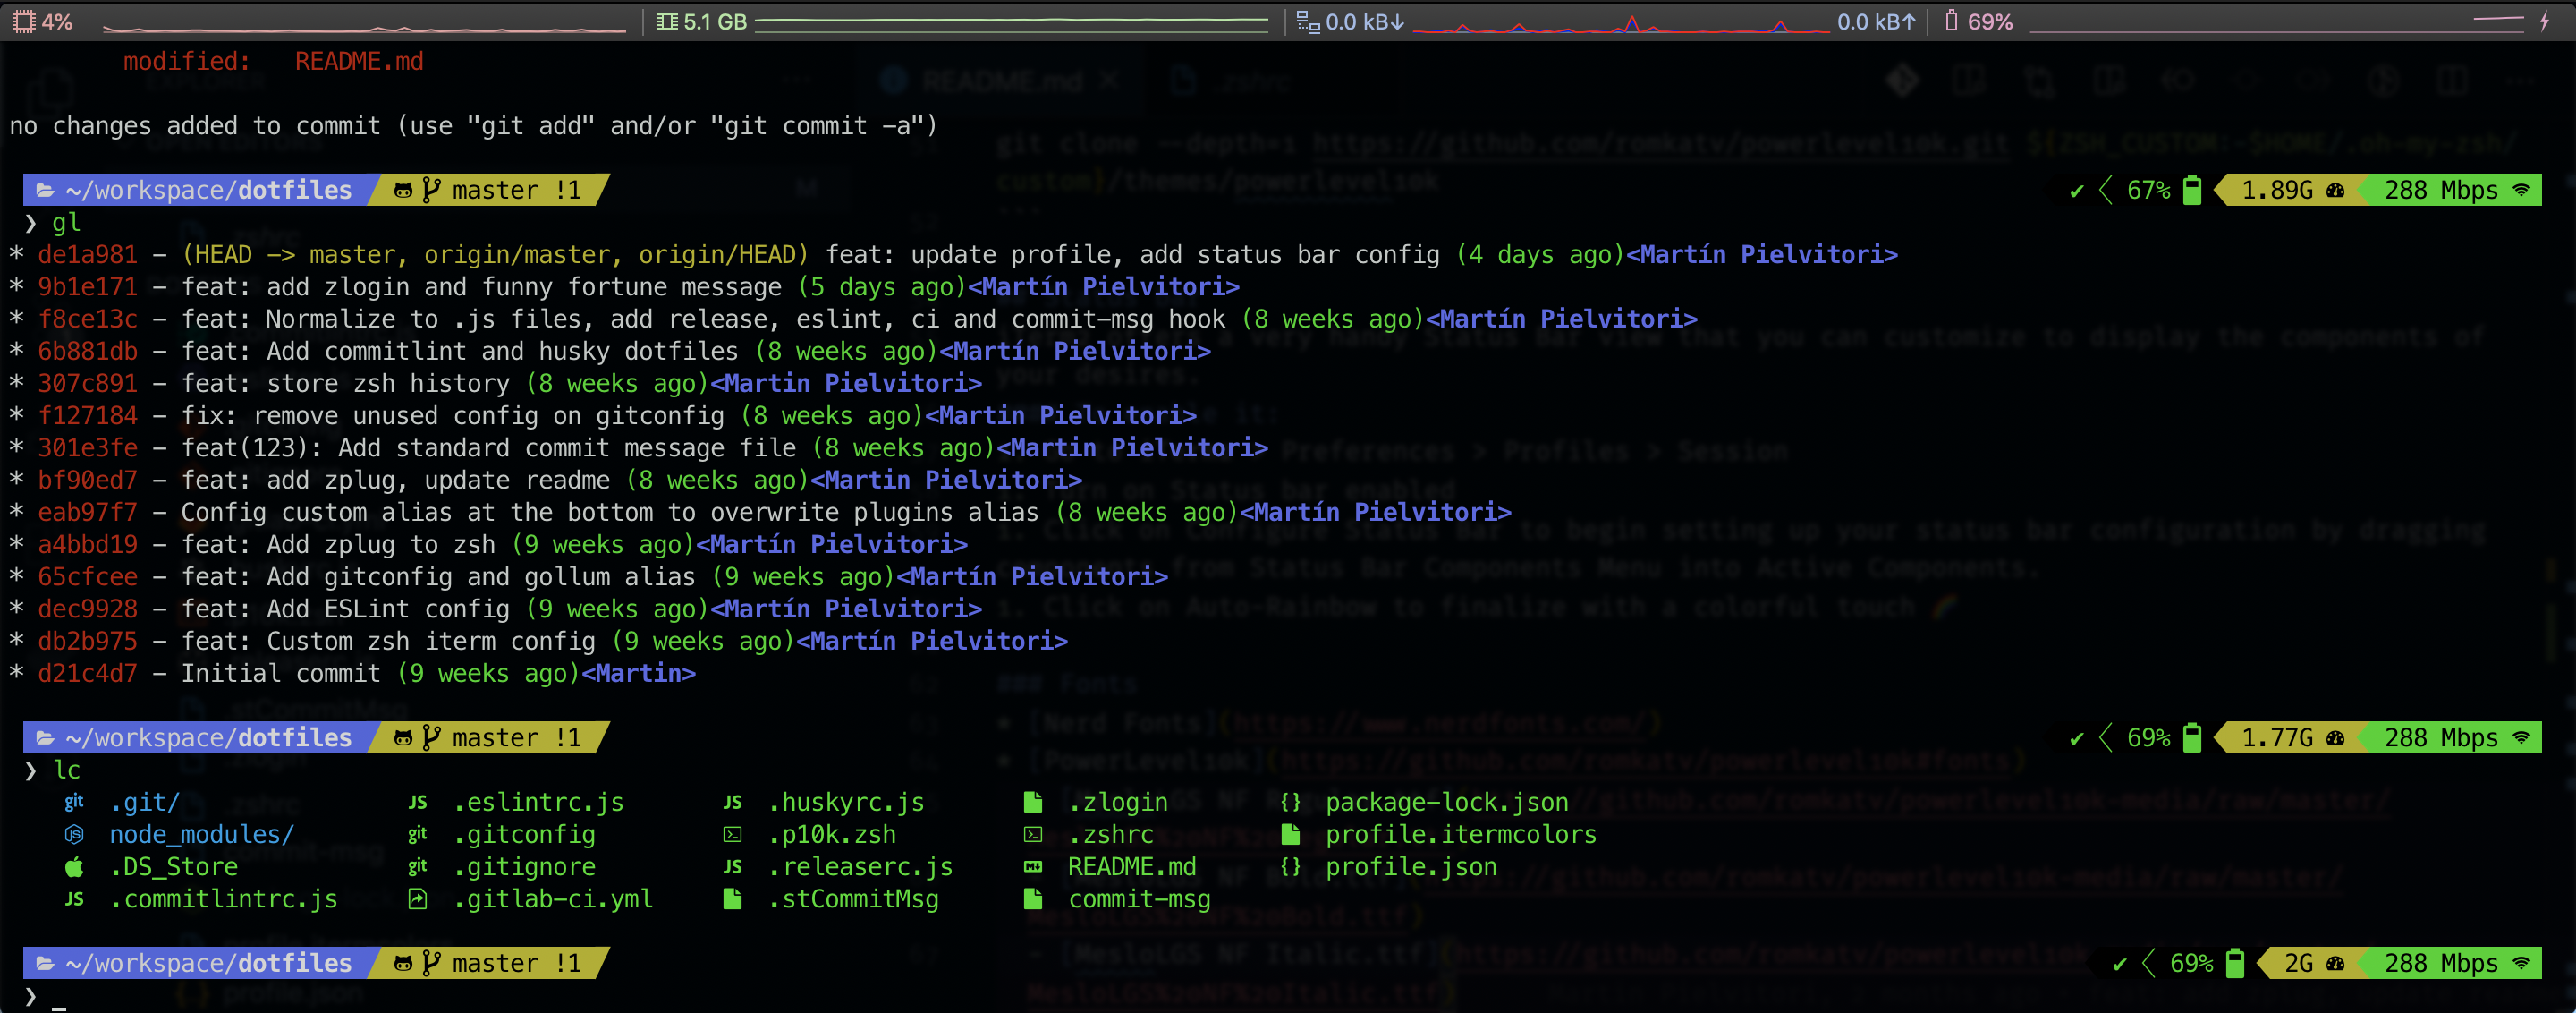Click commit hash f127184

(x=87, y=416)
